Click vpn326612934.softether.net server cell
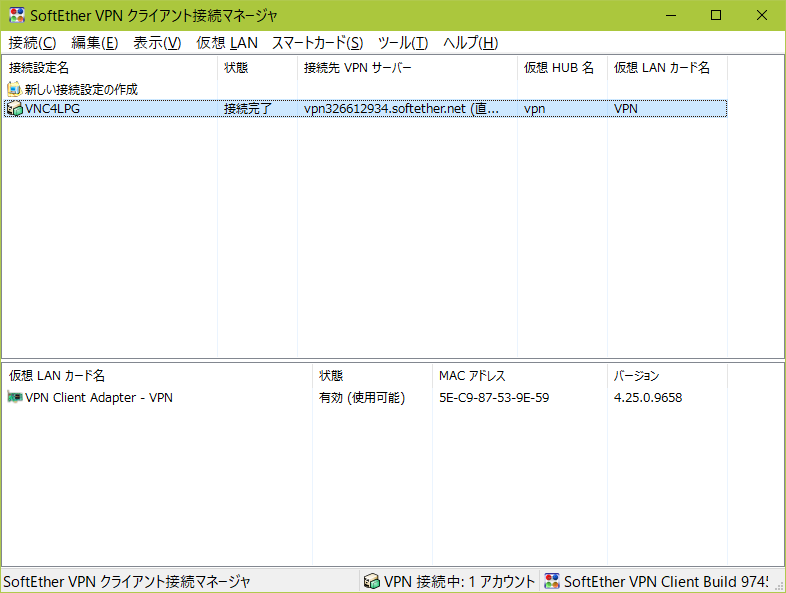 click(401, 108)
